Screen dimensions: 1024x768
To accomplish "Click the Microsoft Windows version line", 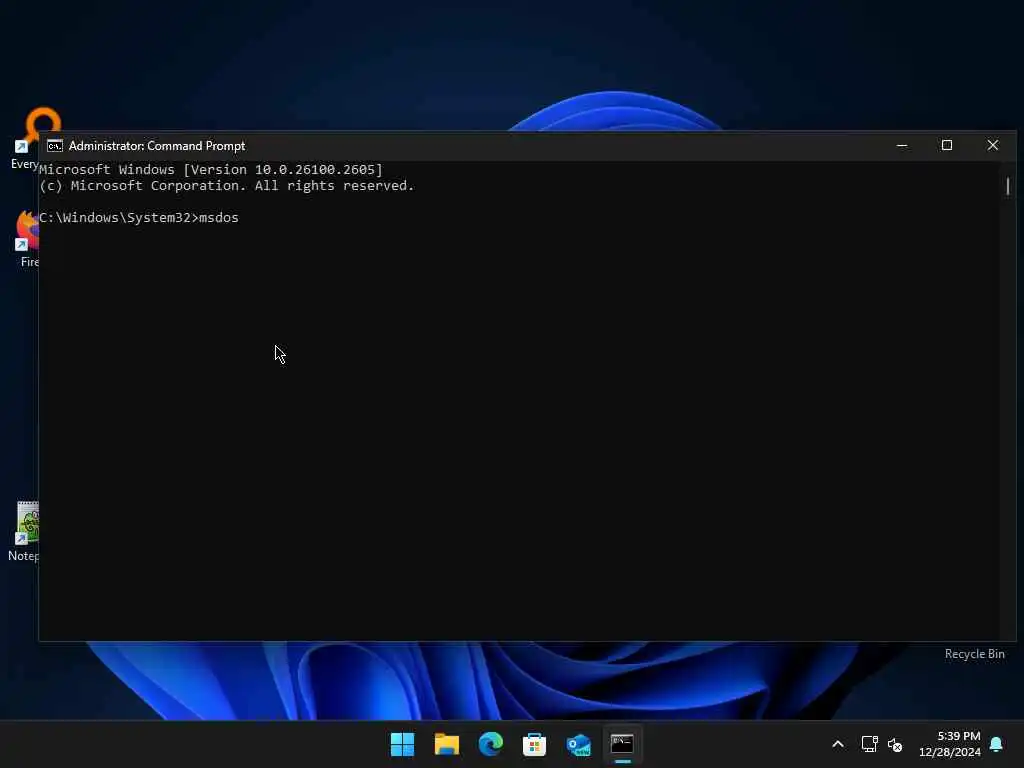I will click(211, 170).
